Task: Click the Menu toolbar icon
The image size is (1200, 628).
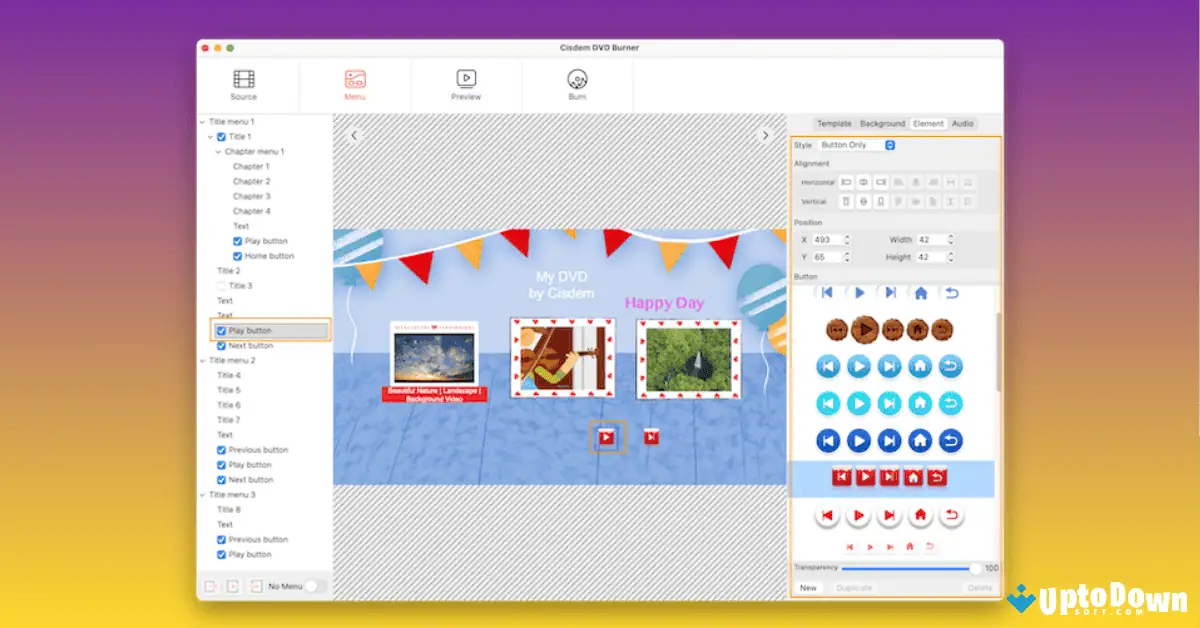Action: 355,80
